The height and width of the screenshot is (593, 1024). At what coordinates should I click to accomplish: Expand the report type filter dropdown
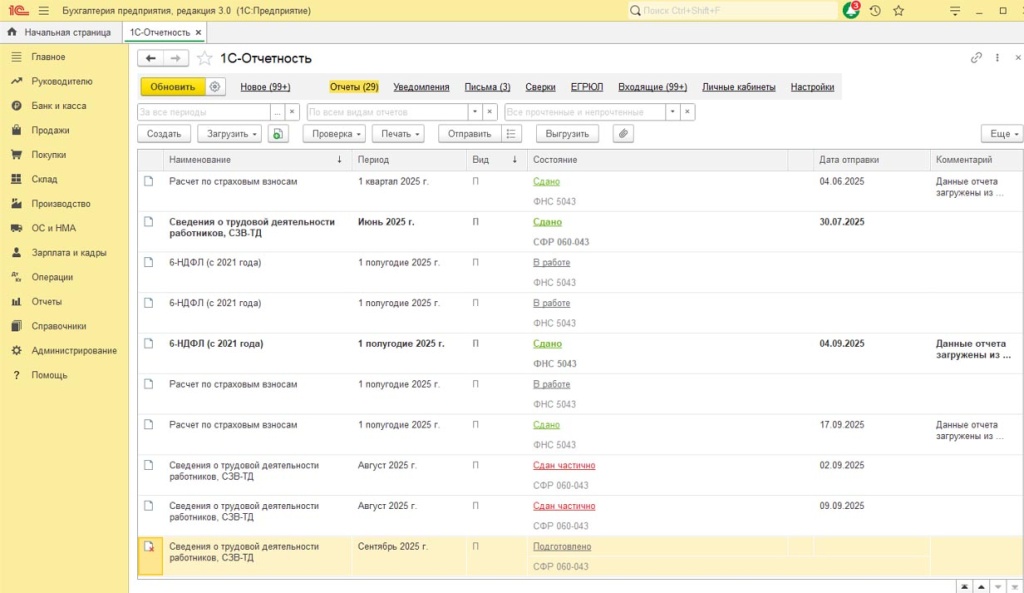tap(477, 112)
